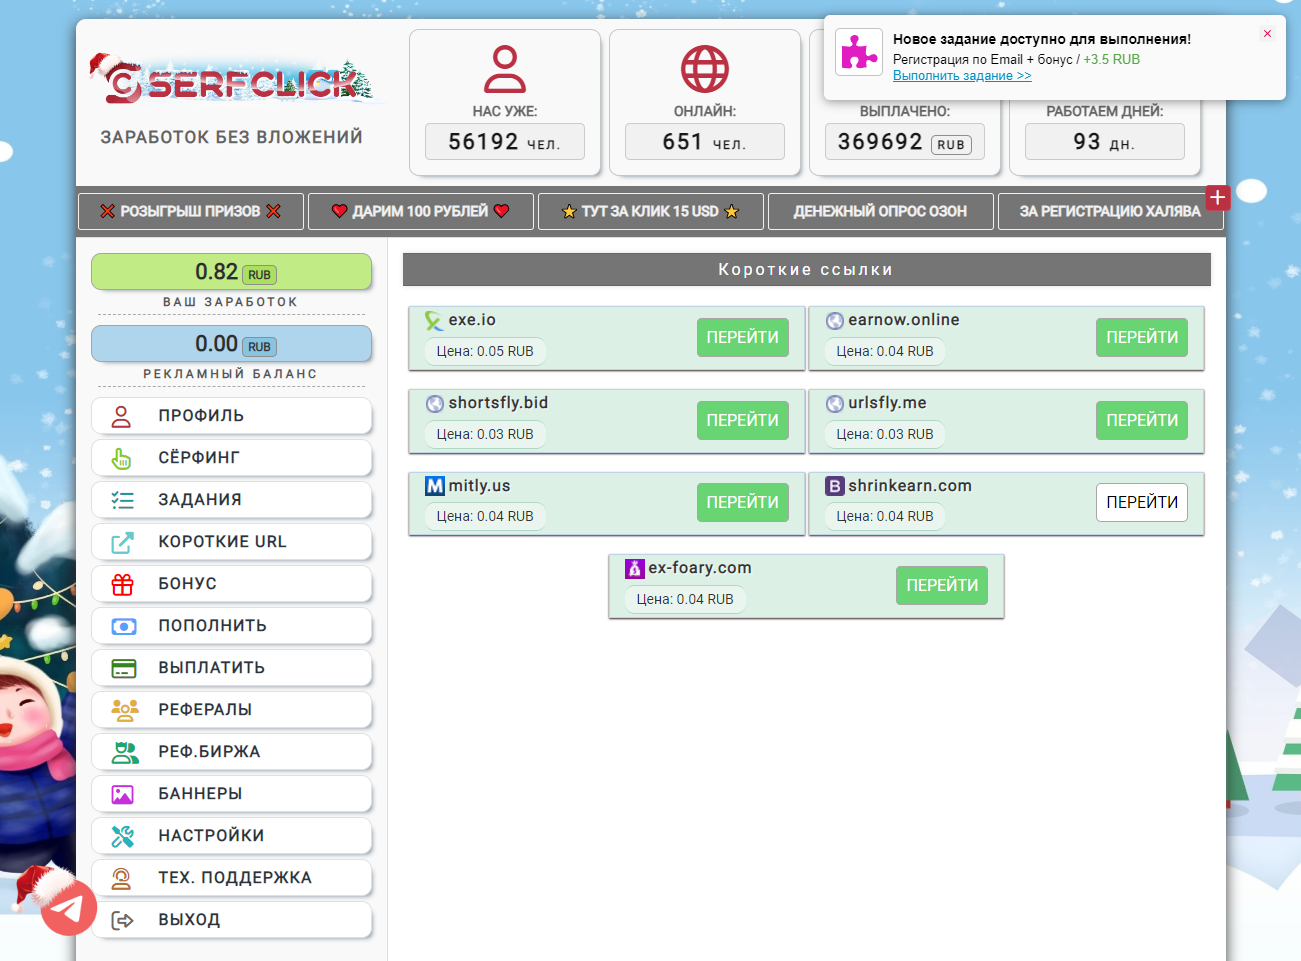Click the 651 чел. online counter
Screen dimensions: 1301x961
[705, 142]
